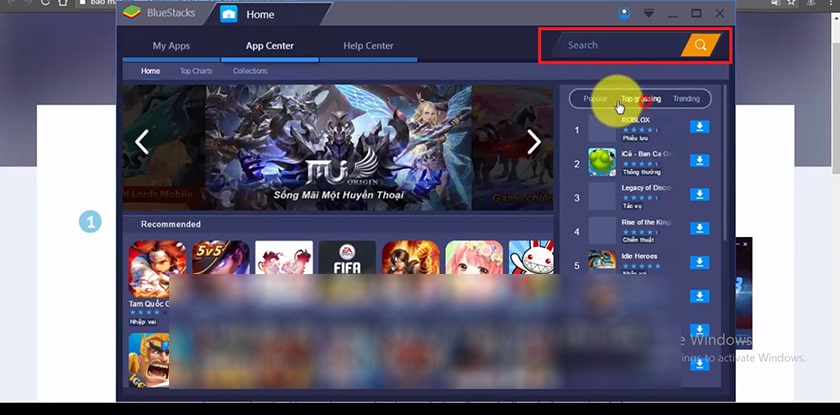The image size is (840, 415).
Task: Click the Tam Quoc game icon
Action: click(157, 269)
